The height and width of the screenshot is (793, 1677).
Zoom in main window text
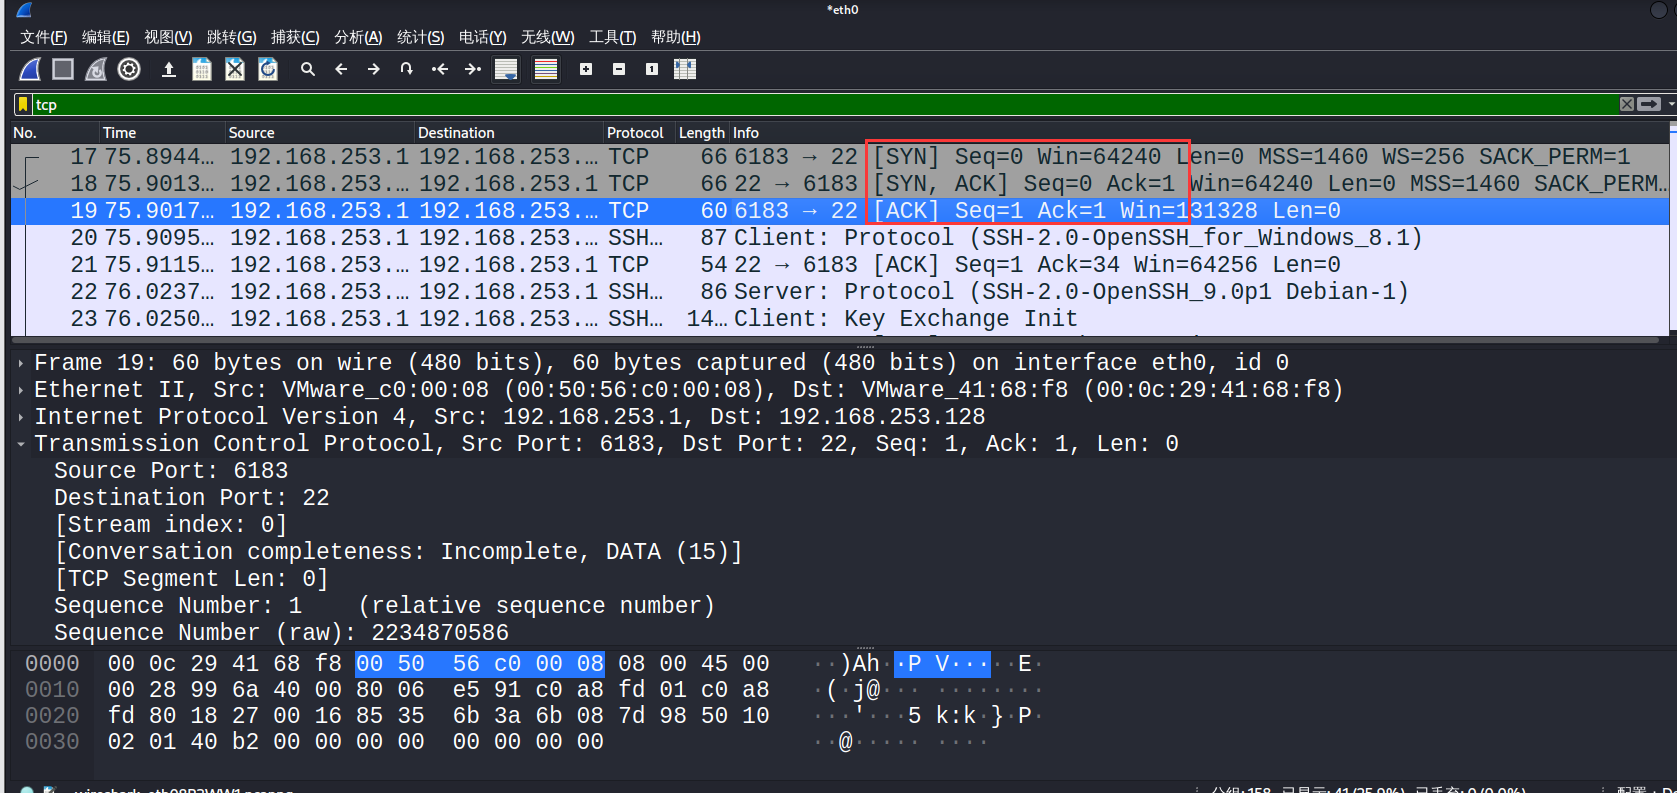(586, 69)
